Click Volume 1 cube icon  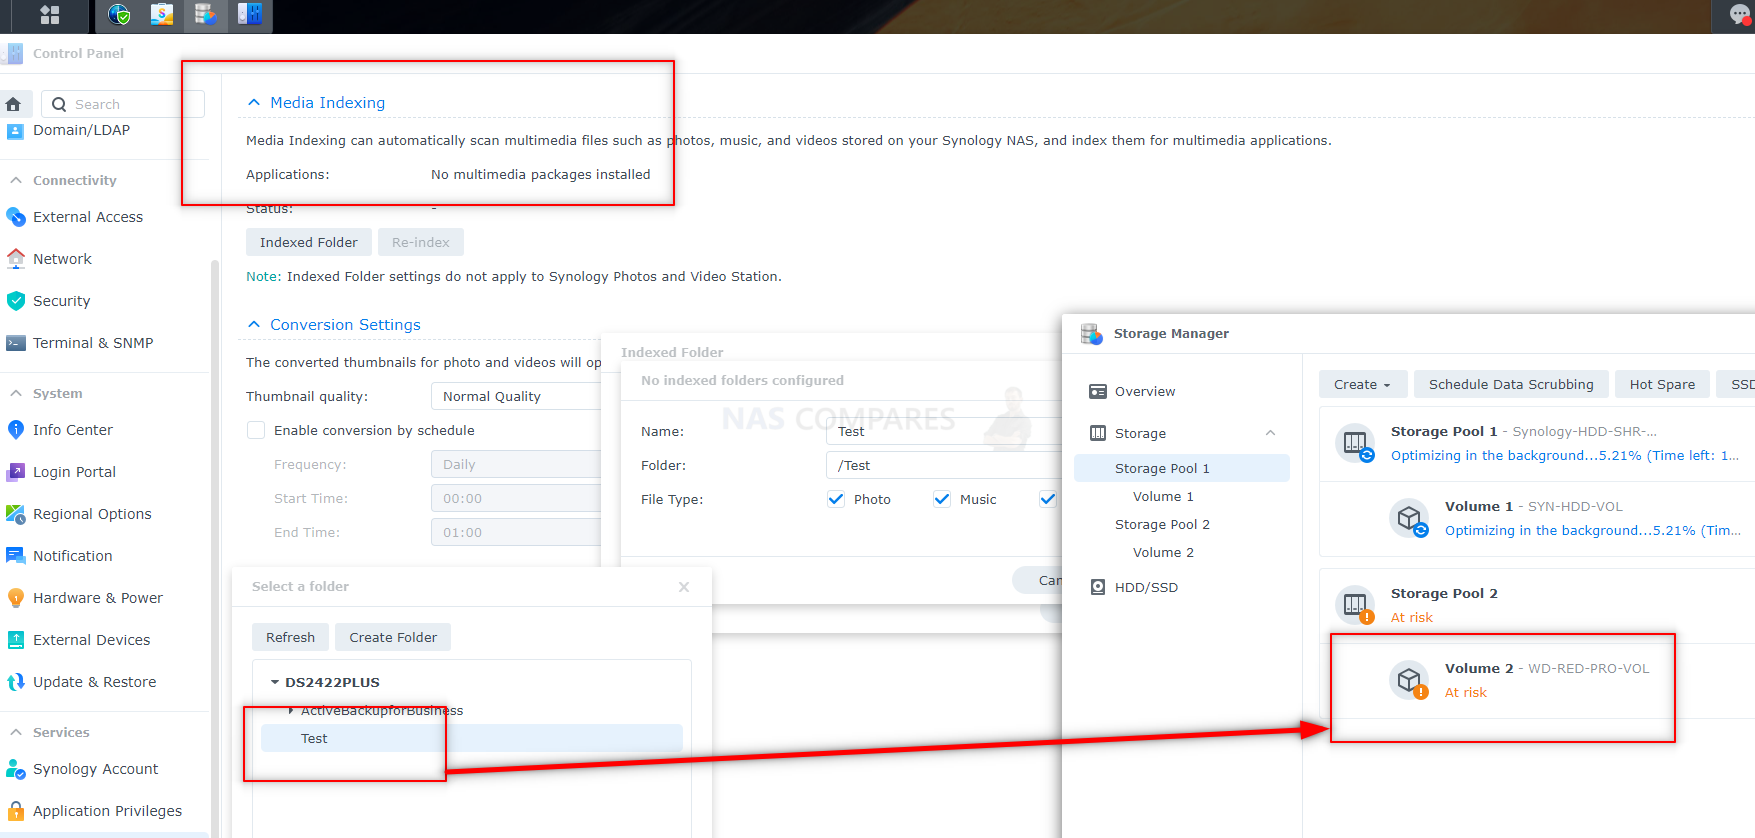[x=1410, y=518]
